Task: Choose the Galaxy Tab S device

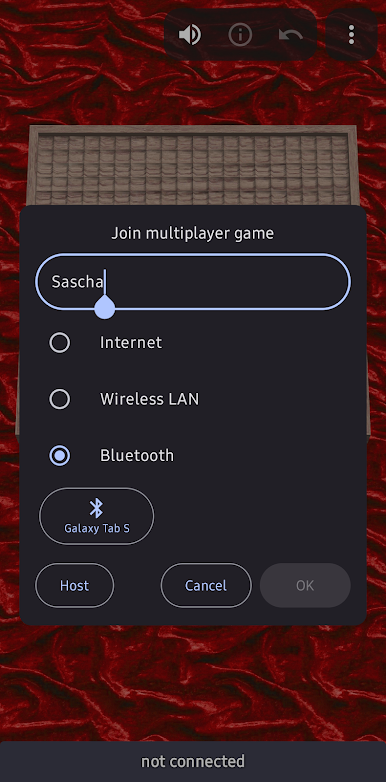Action: point(97,516)
